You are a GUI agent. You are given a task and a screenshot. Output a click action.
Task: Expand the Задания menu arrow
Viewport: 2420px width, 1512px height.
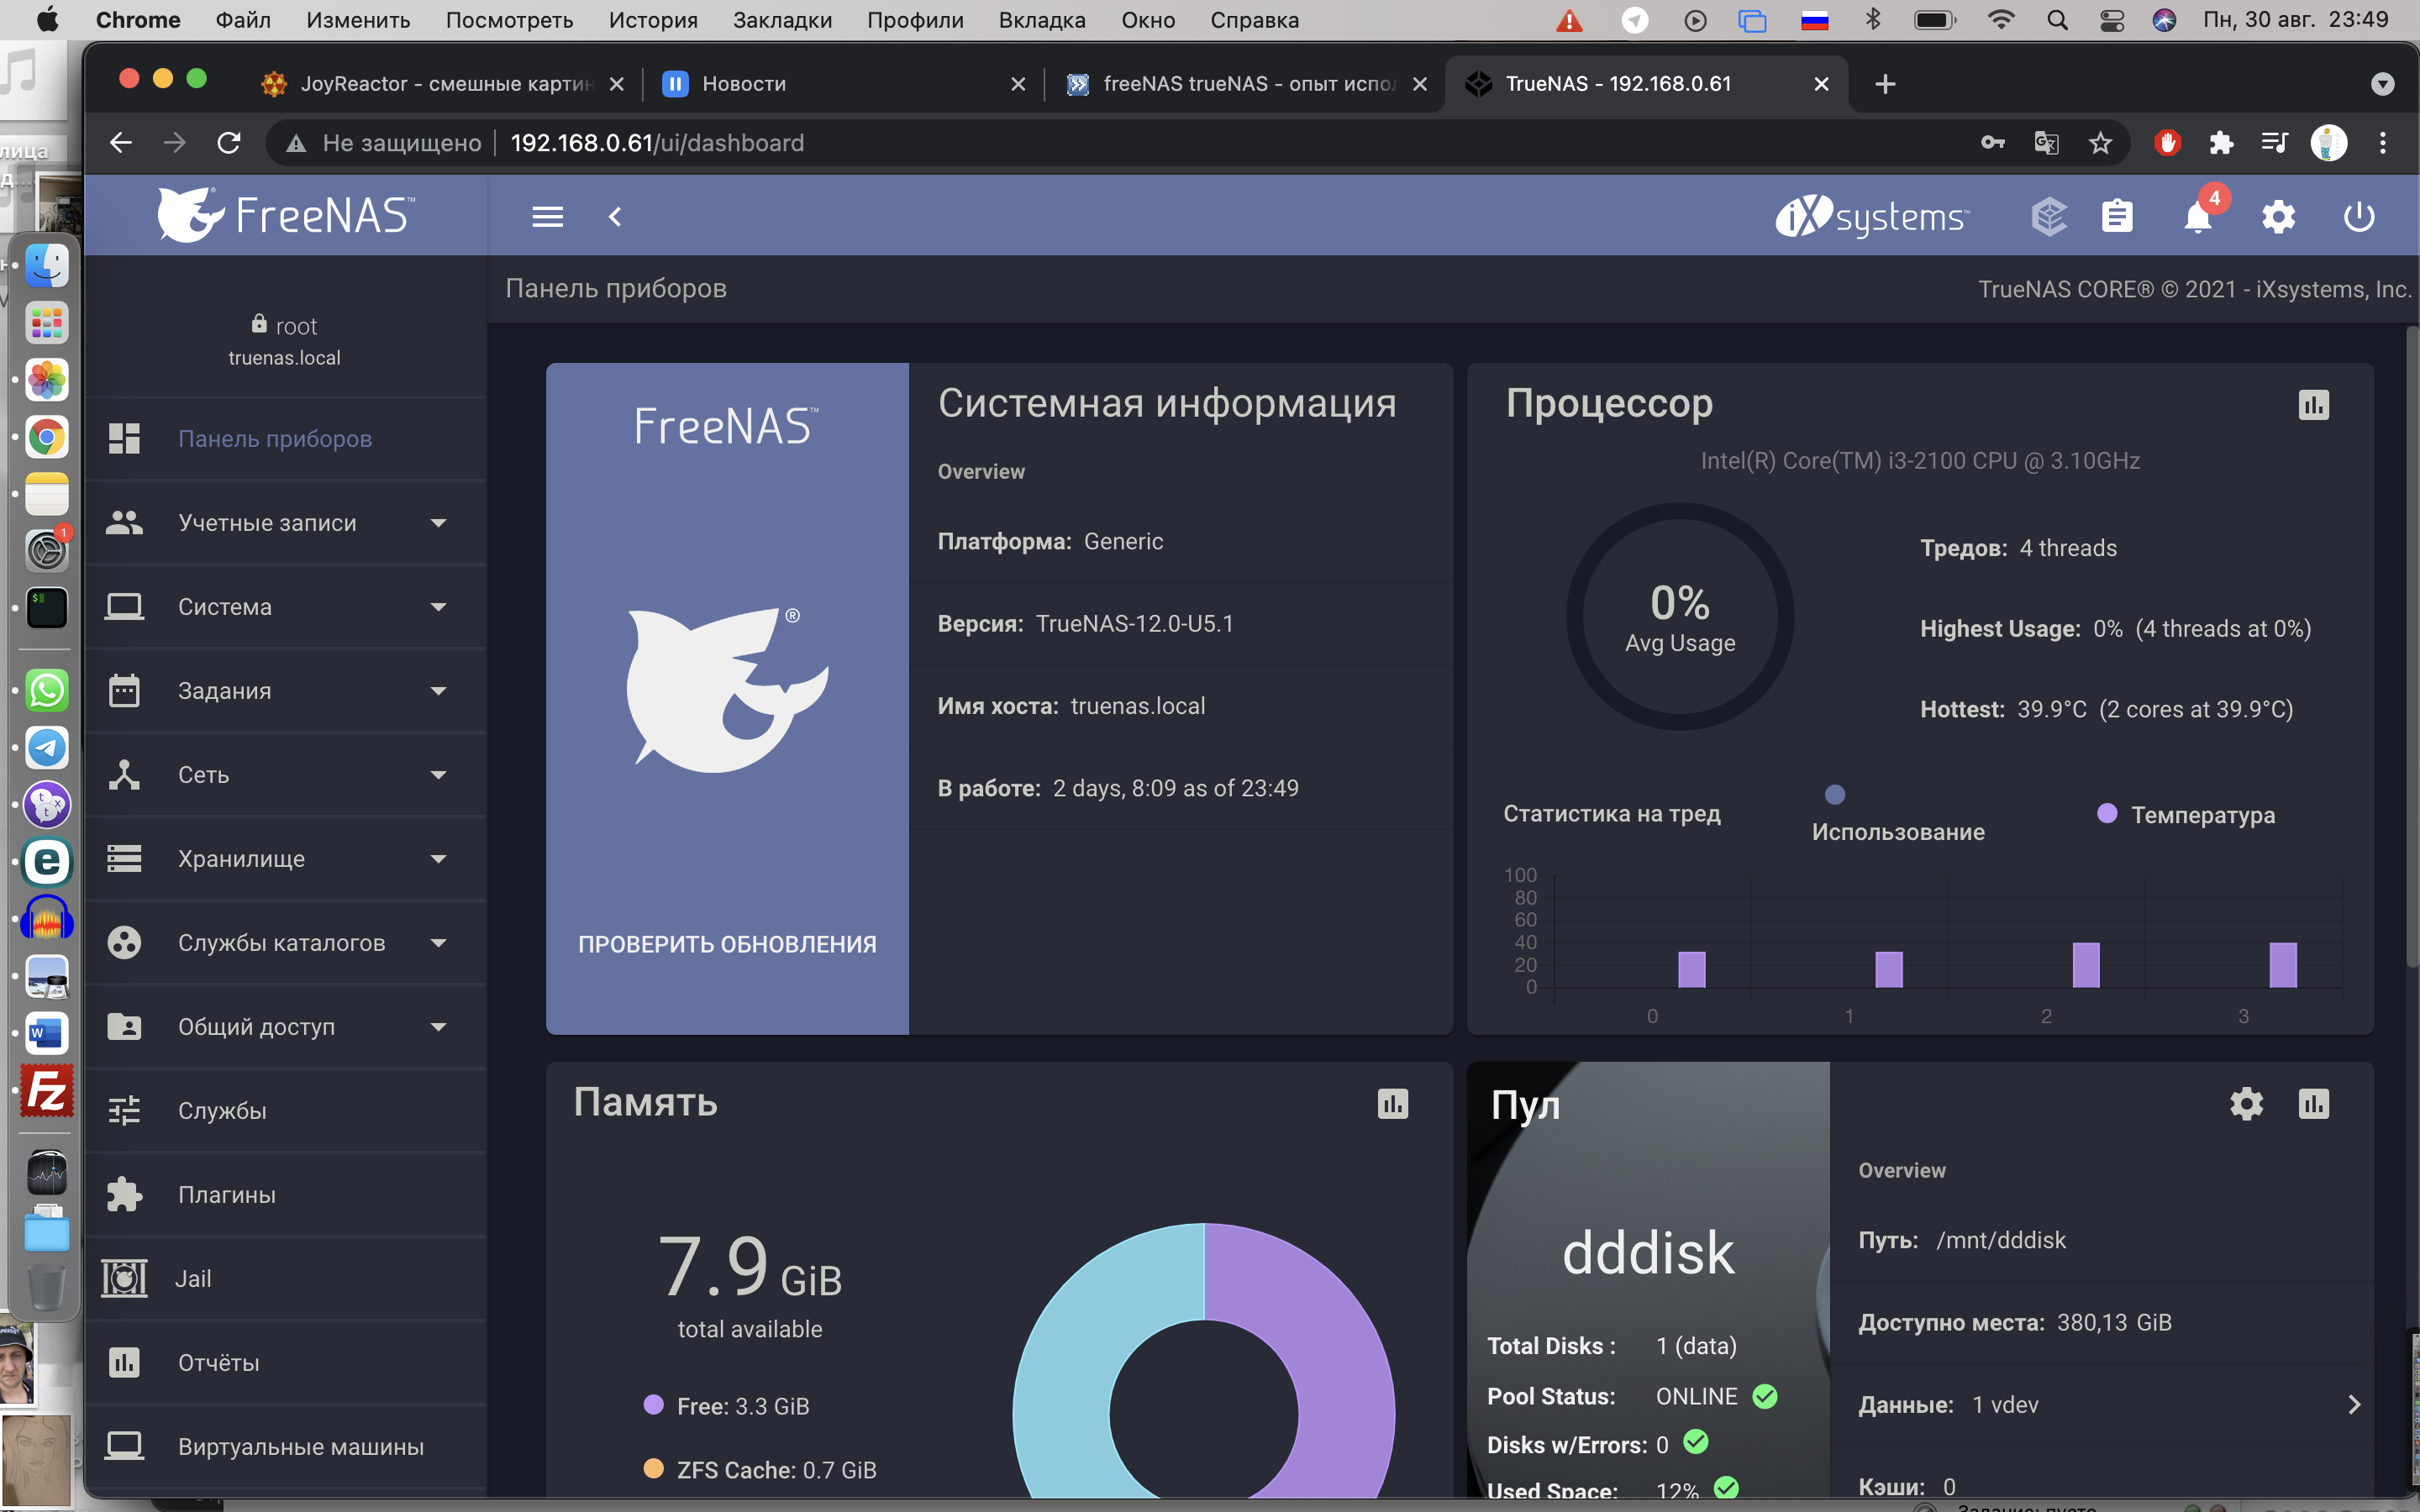[438, 691]
